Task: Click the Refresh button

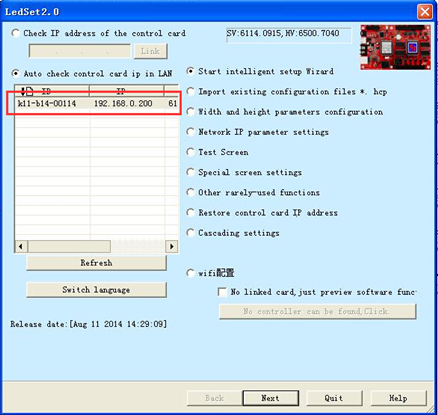Action: [96, 263]
